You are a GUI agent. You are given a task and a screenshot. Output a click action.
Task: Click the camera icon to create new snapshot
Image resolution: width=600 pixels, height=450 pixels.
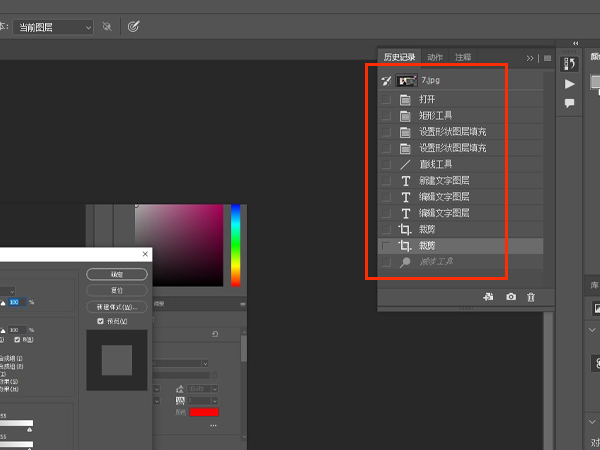tap(511, 297)
